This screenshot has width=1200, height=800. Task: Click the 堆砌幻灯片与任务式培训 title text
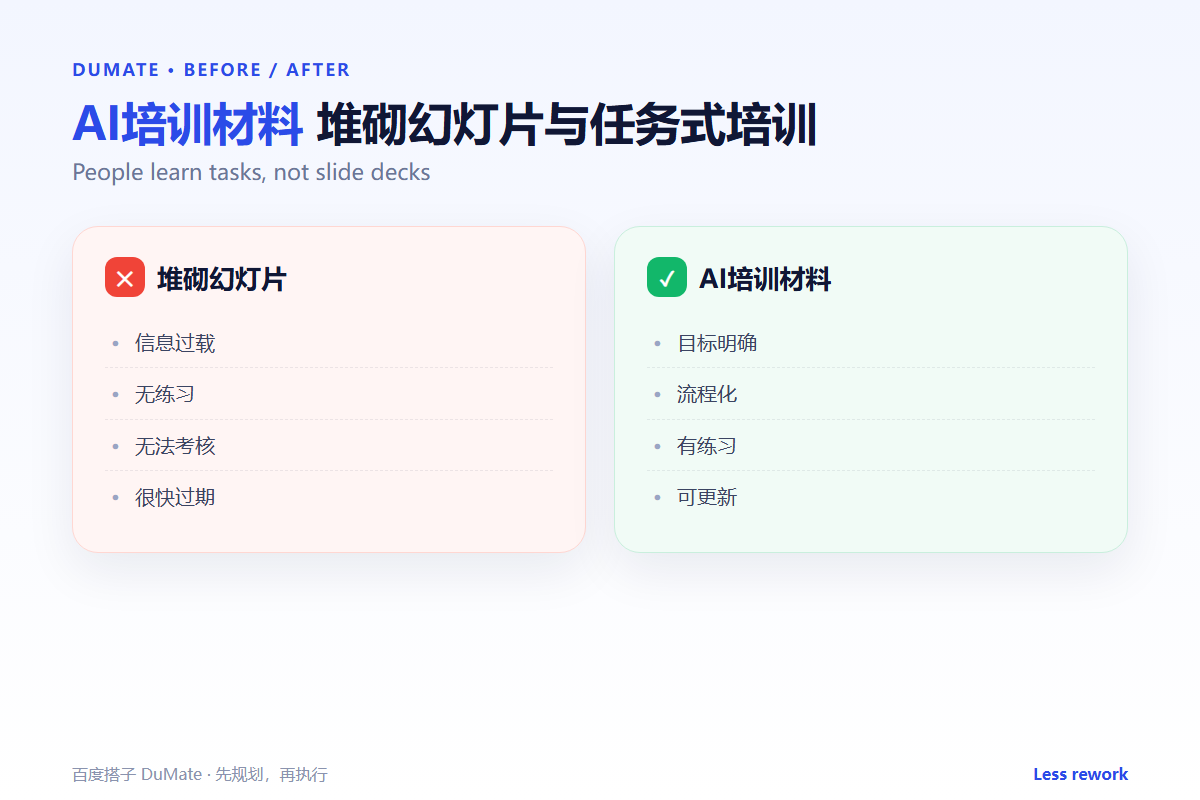[567, 125]
